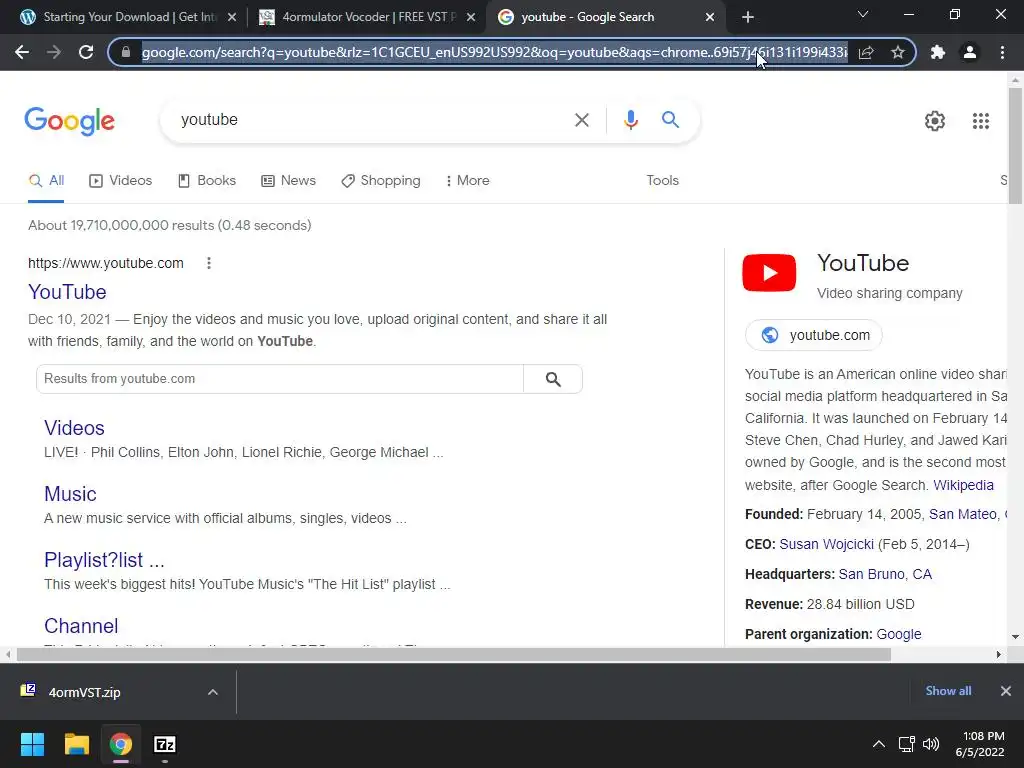Switch to 4ormulator Vocoder tab
Viewport: 1024px width, 768px height.
[x=366, y=18]
